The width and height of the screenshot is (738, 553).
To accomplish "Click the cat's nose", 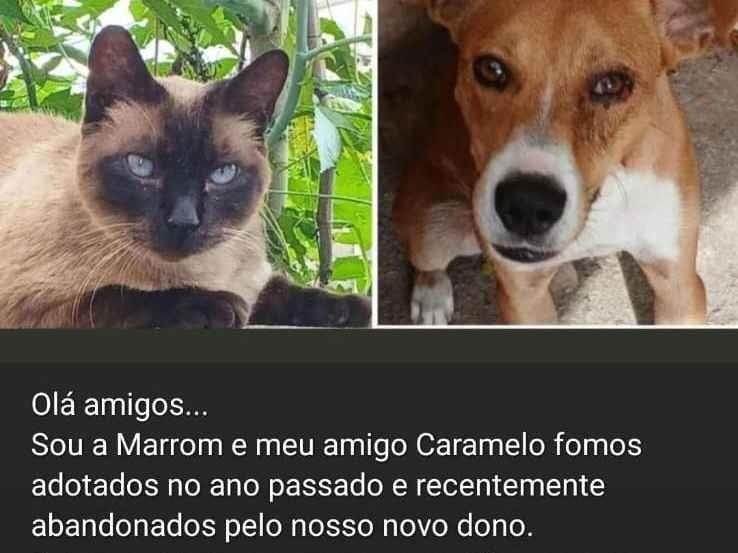I will [184, 213].
